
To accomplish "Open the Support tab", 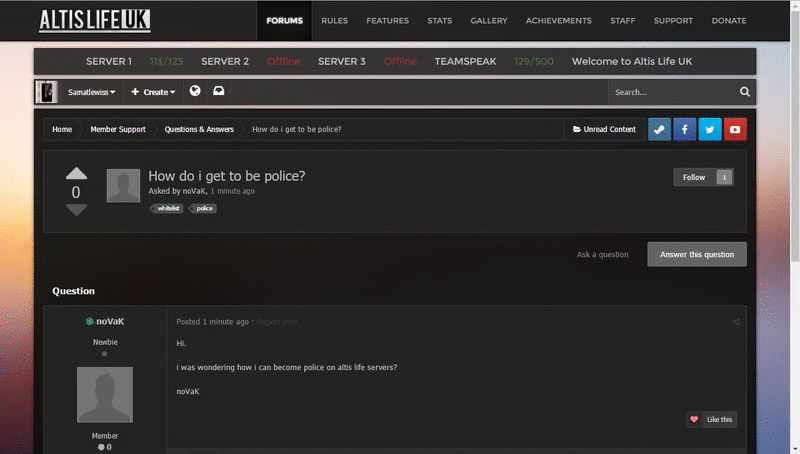I will tap(673, 21).
